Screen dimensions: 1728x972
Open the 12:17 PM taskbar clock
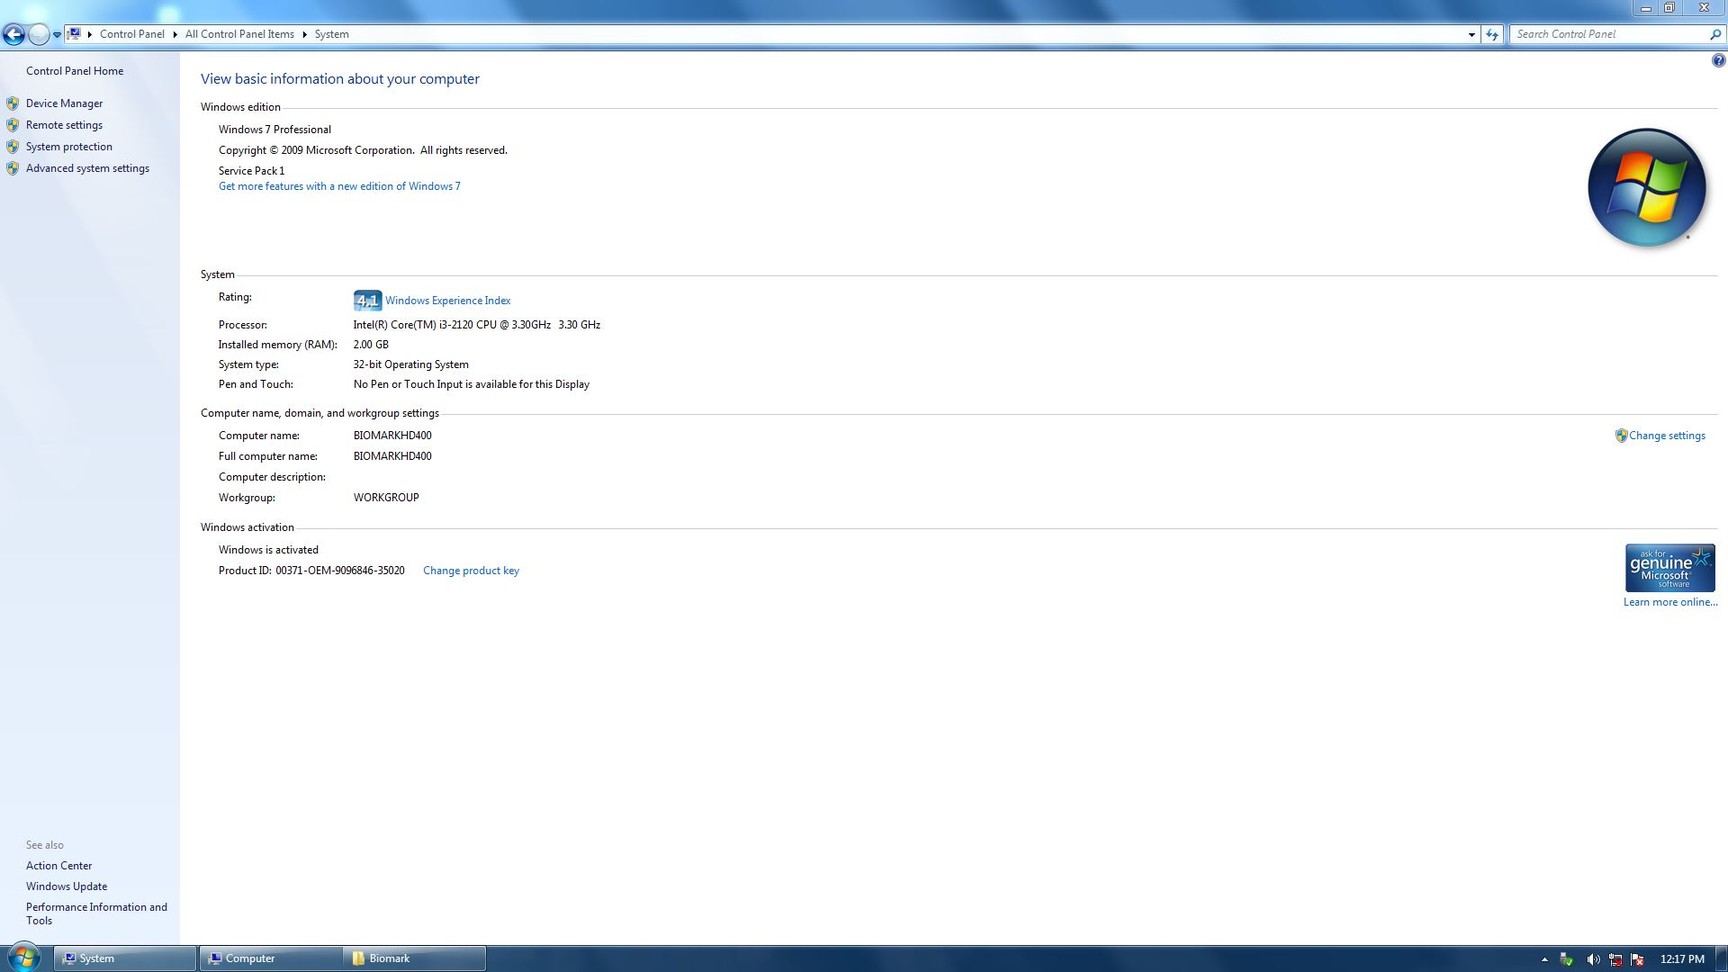1682,959
